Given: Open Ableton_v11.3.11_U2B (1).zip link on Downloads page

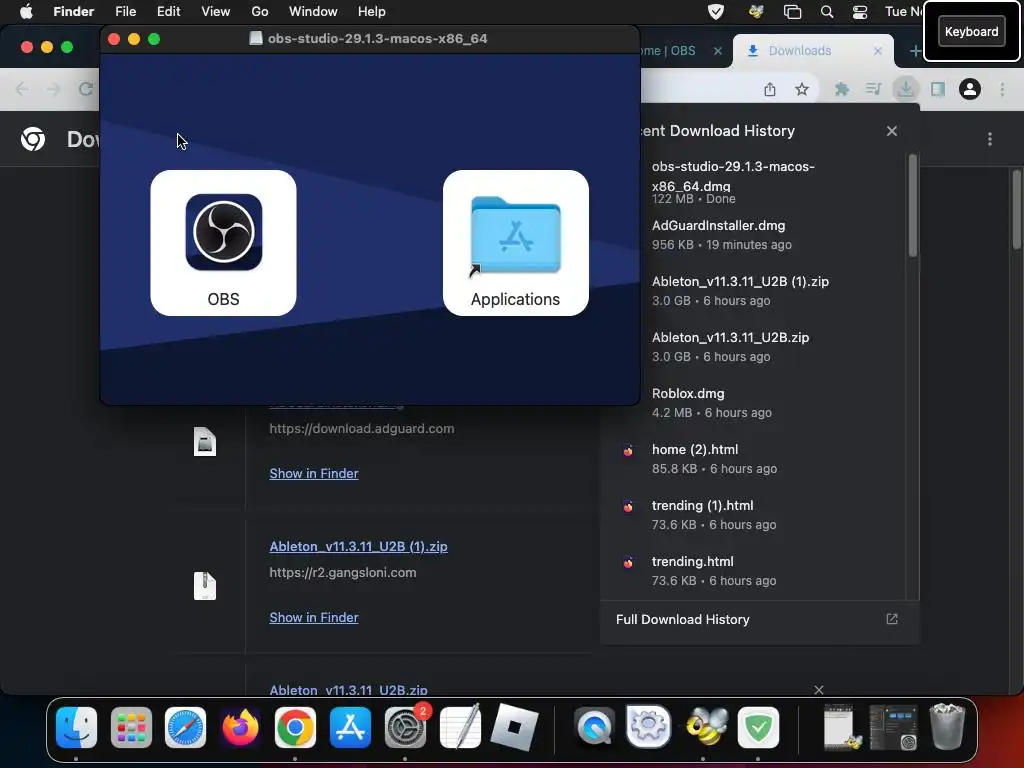Looking at the screenshot, I should (359, 547).
